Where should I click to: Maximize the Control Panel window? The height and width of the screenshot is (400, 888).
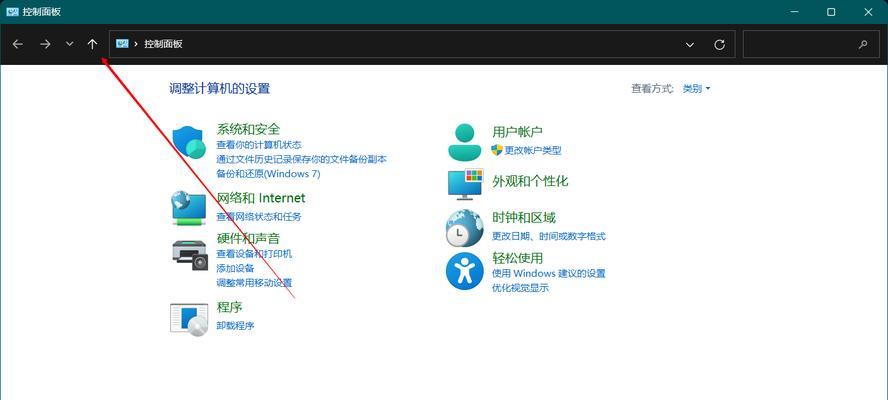pyautogui.click(x=831, y=12)
